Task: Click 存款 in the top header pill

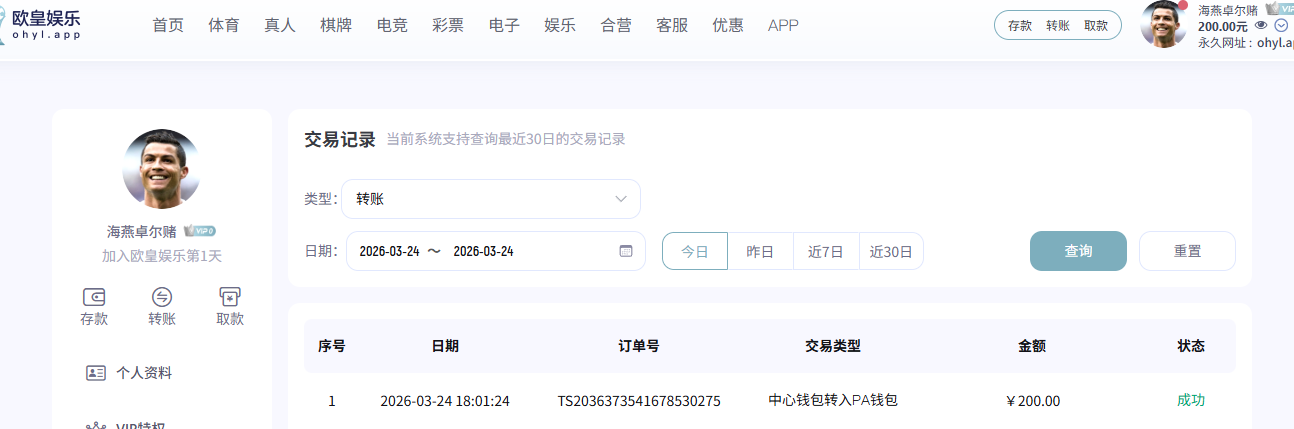Action: point(1020,26)
